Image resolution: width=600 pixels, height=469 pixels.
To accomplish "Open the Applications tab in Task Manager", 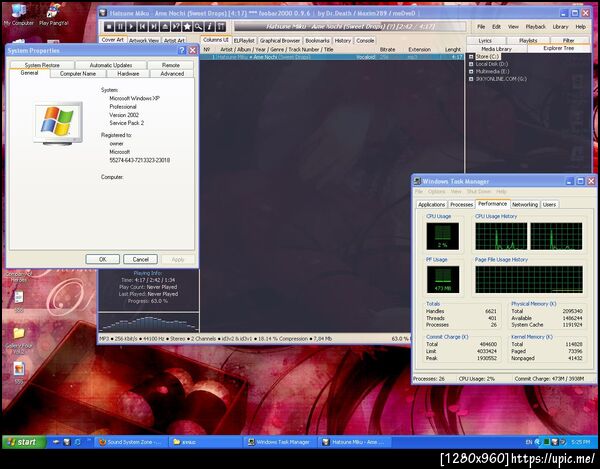I will 432,205.
